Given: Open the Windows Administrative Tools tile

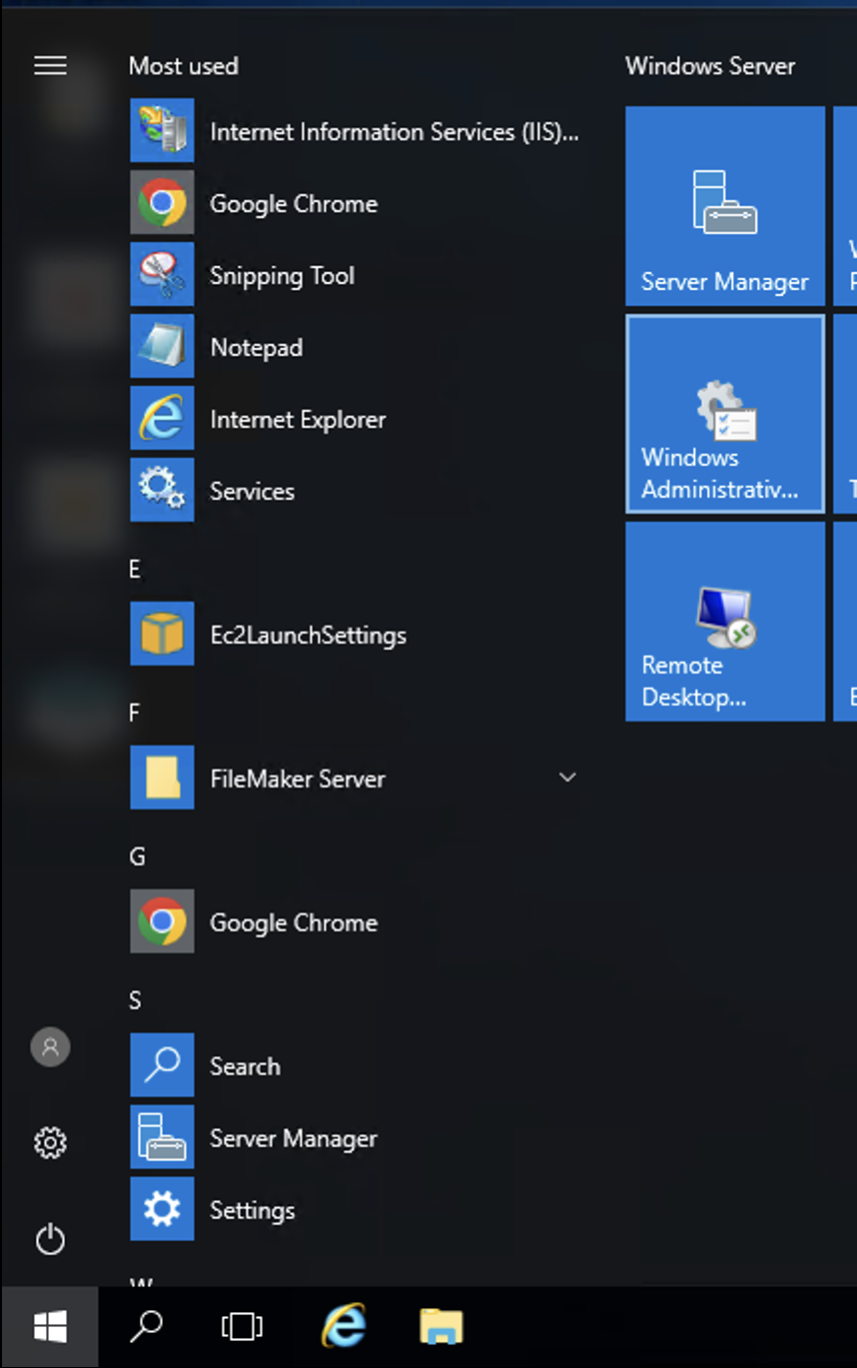Looking at the screenshot, I should pos(724,414).
